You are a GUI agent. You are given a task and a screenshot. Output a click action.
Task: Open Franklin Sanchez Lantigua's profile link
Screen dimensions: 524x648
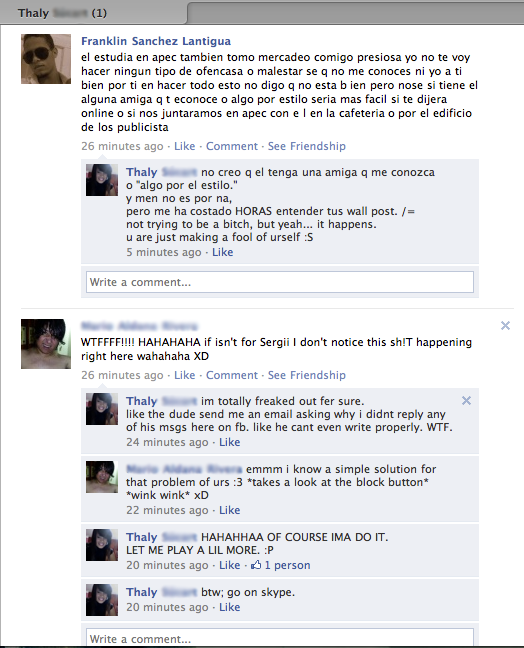click(156, 41)
